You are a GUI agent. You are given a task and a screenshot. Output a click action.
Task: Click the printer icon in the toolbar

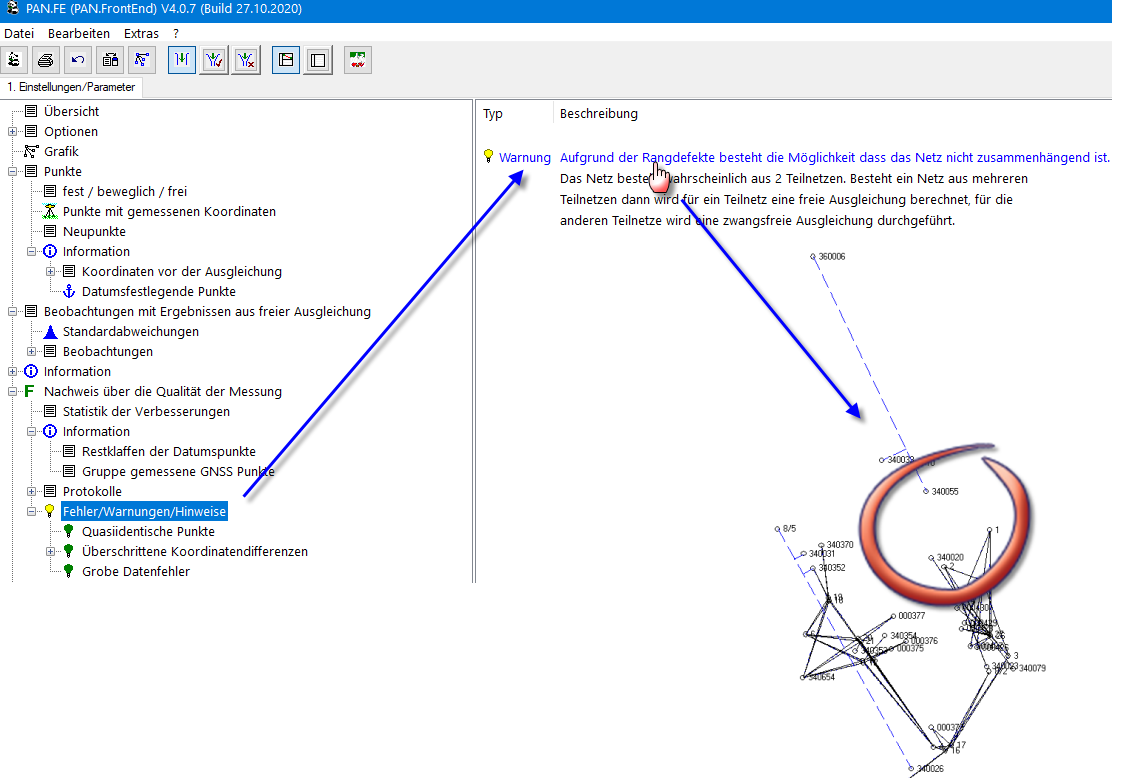(x=46, y=60)
